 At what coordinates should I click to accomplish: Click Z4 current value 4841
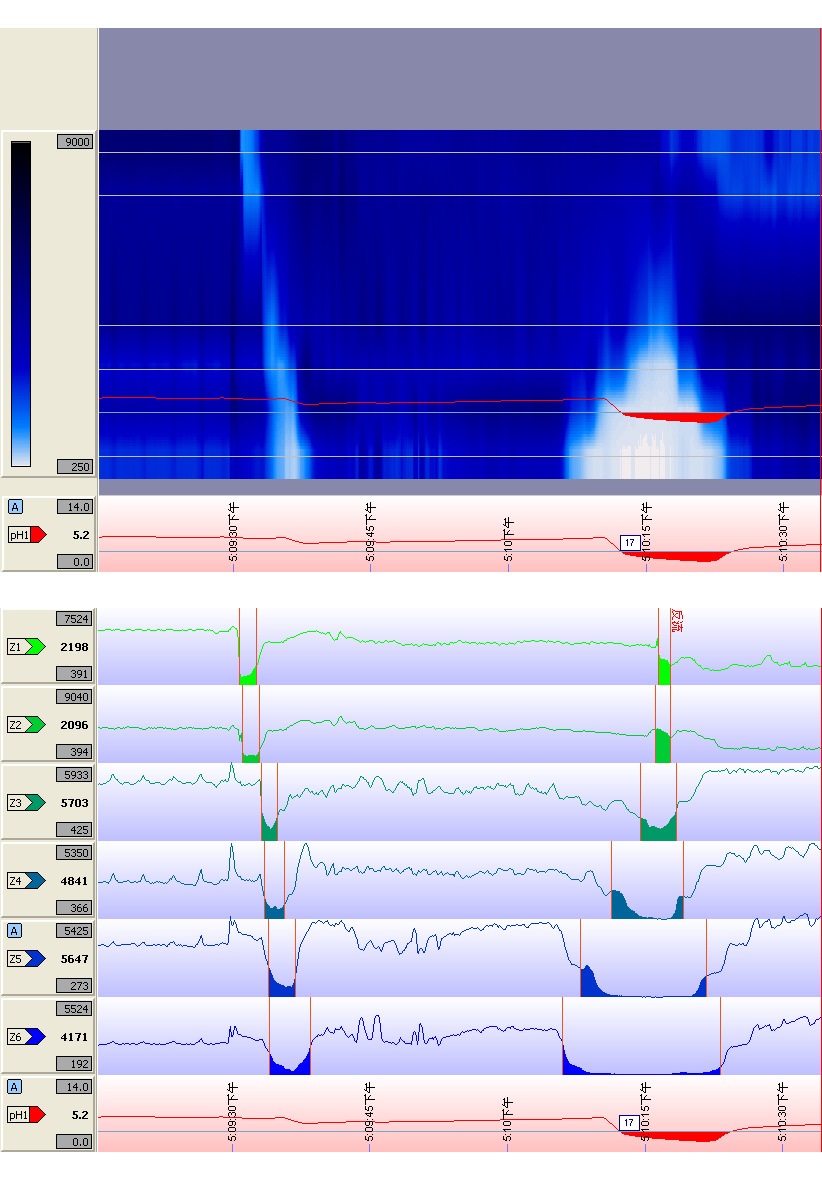[x=75, y=881]
